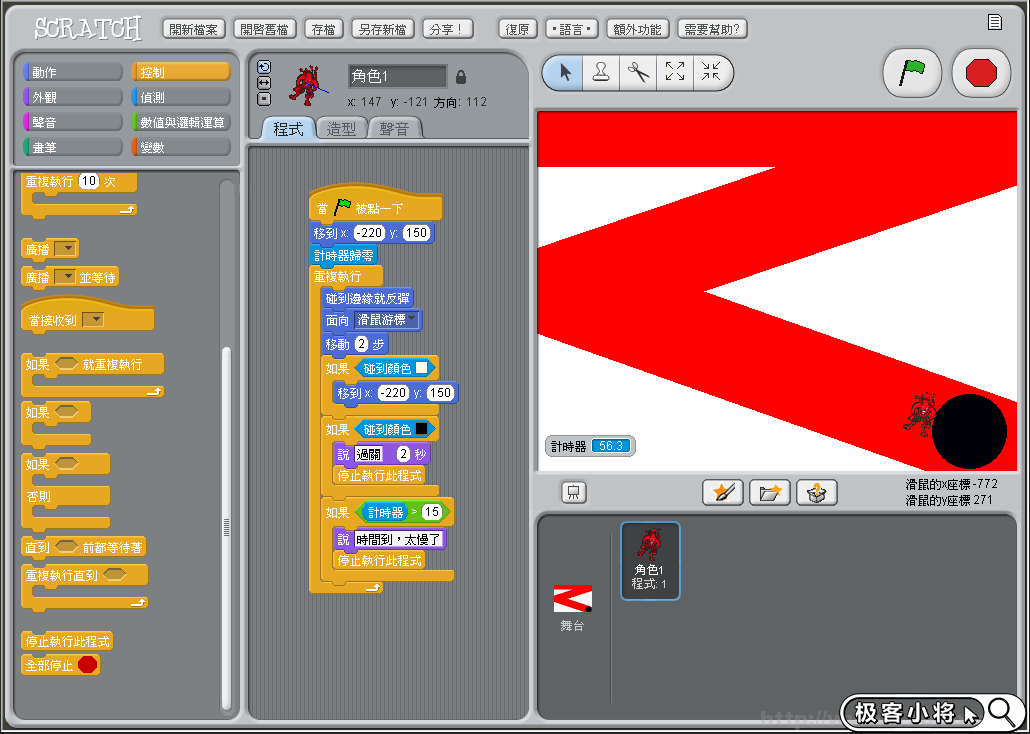Image resolution: width=1030 pixels, height=734 pixels.
Task: Switch to the 聲音 sounds tab
Action: (x=394, y=129)
